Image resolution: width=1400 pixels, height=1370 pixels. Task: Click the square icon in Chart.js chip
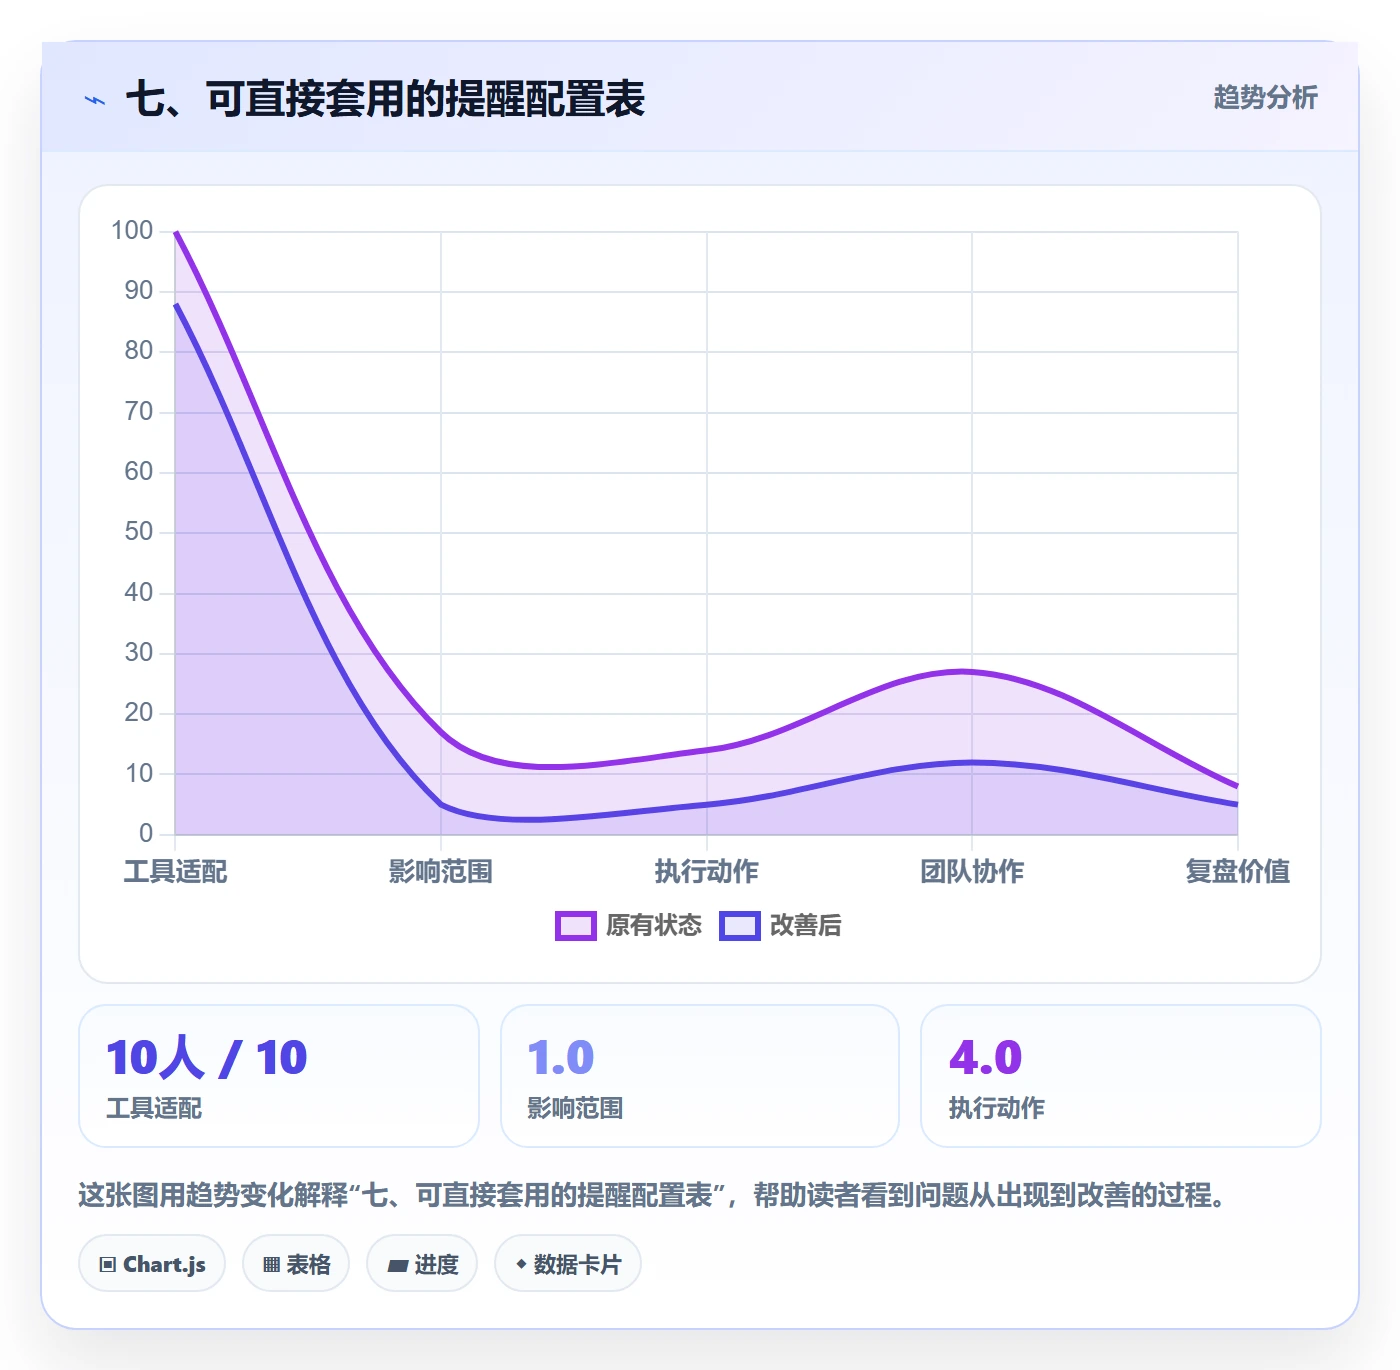[x=108, y=1265]
